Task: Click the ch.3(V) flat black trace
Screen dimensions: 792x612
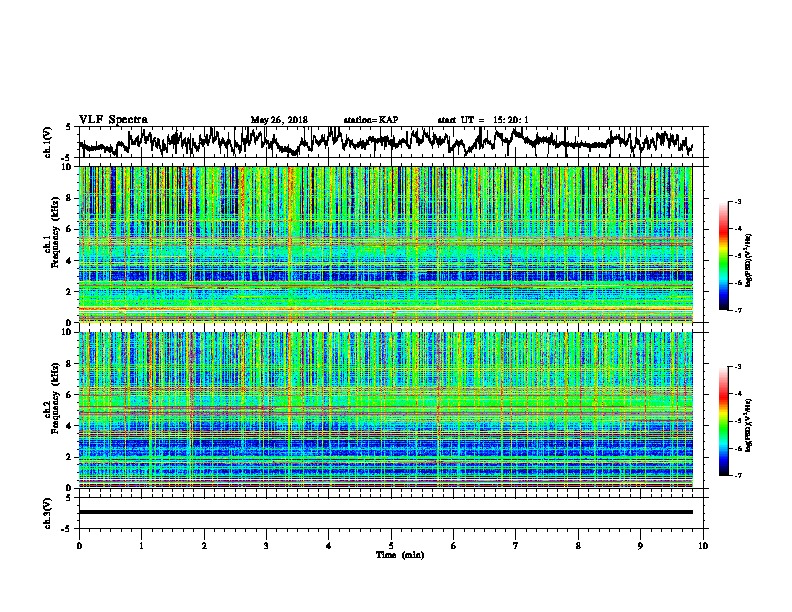Action: (x=385, y=512)
